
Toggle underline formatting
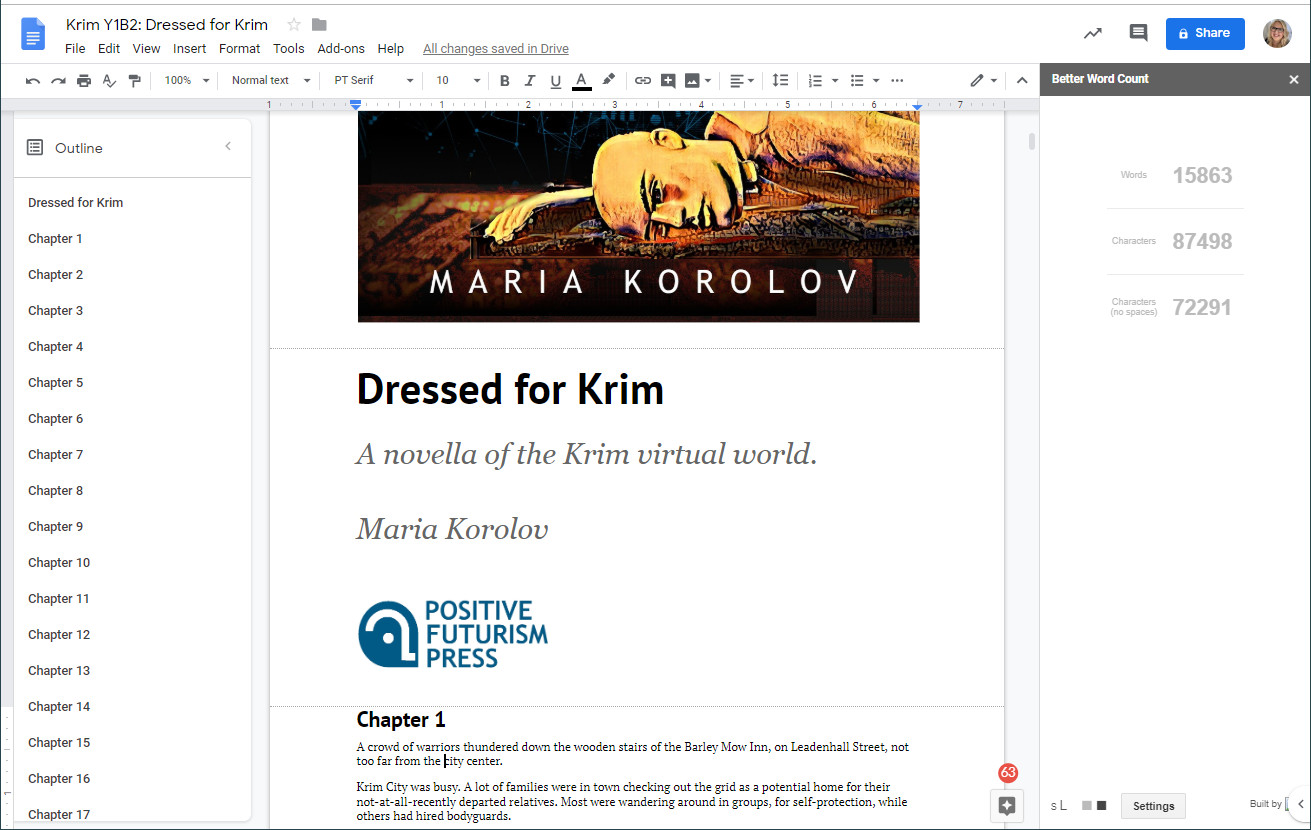(x=555, y=80)
